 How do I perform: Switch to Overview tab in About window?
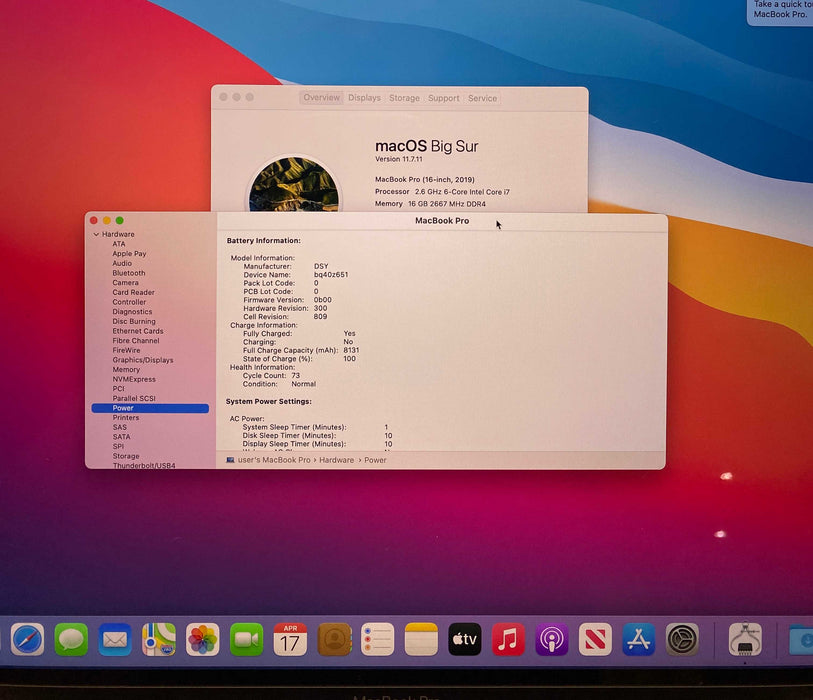(x=321, y=97)
